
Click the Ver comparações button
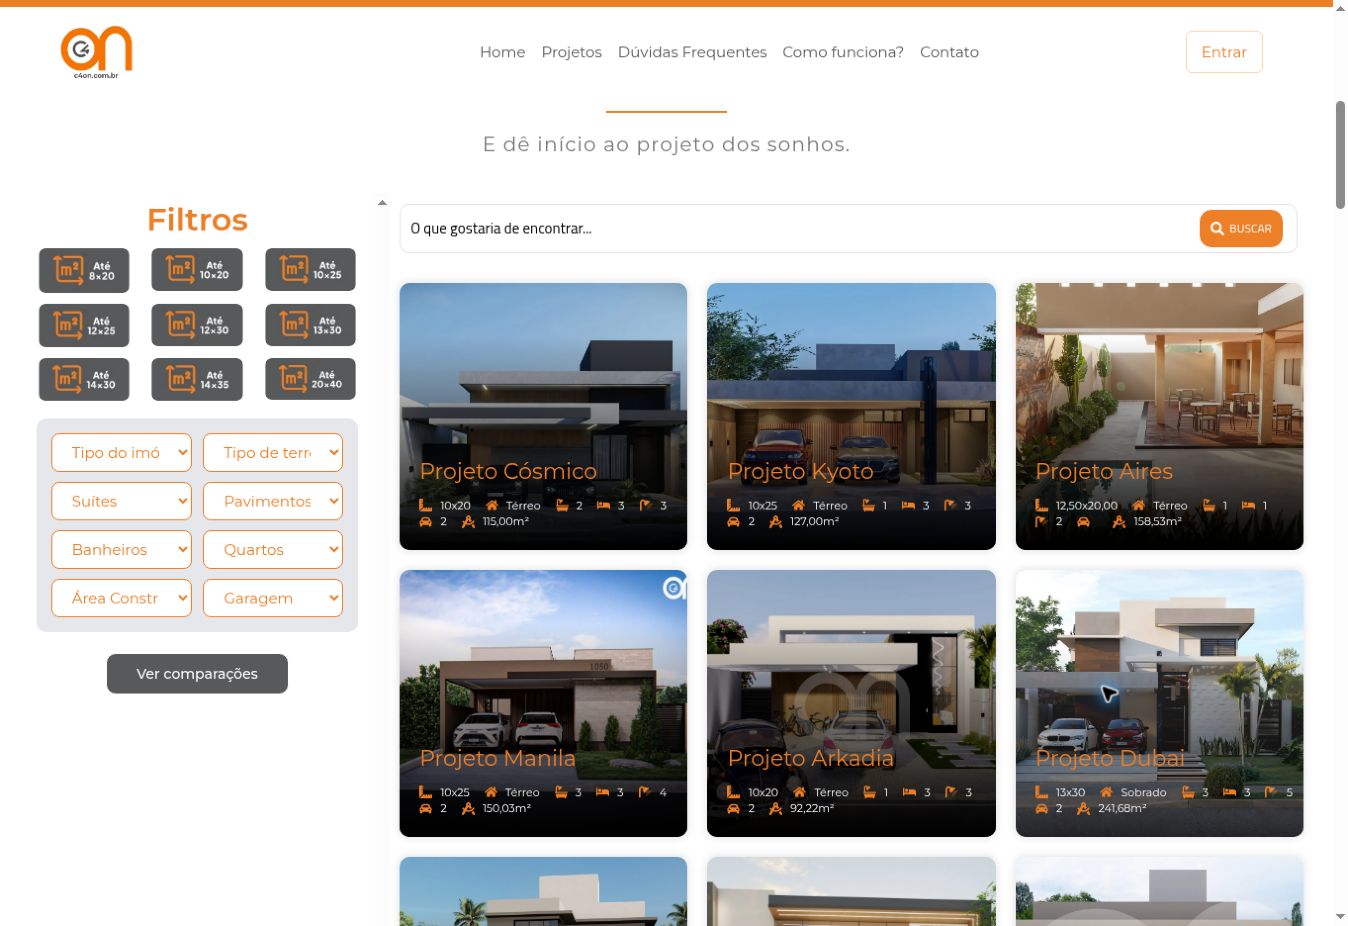197,674
